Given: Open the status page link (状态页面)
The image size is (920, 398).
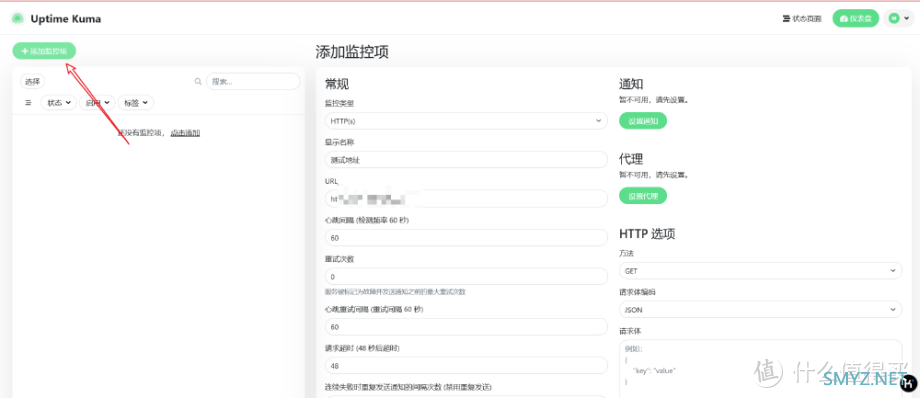Looking at the screenshot, I should coord(802,19).
